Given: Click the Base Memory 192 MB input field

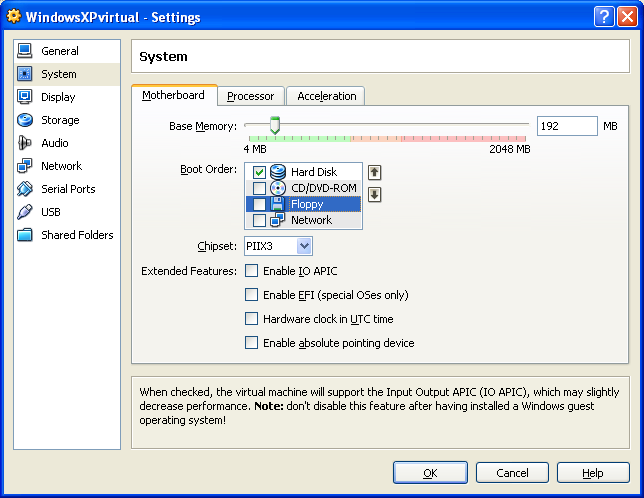Looking at the screenshot, I should 567,126.
